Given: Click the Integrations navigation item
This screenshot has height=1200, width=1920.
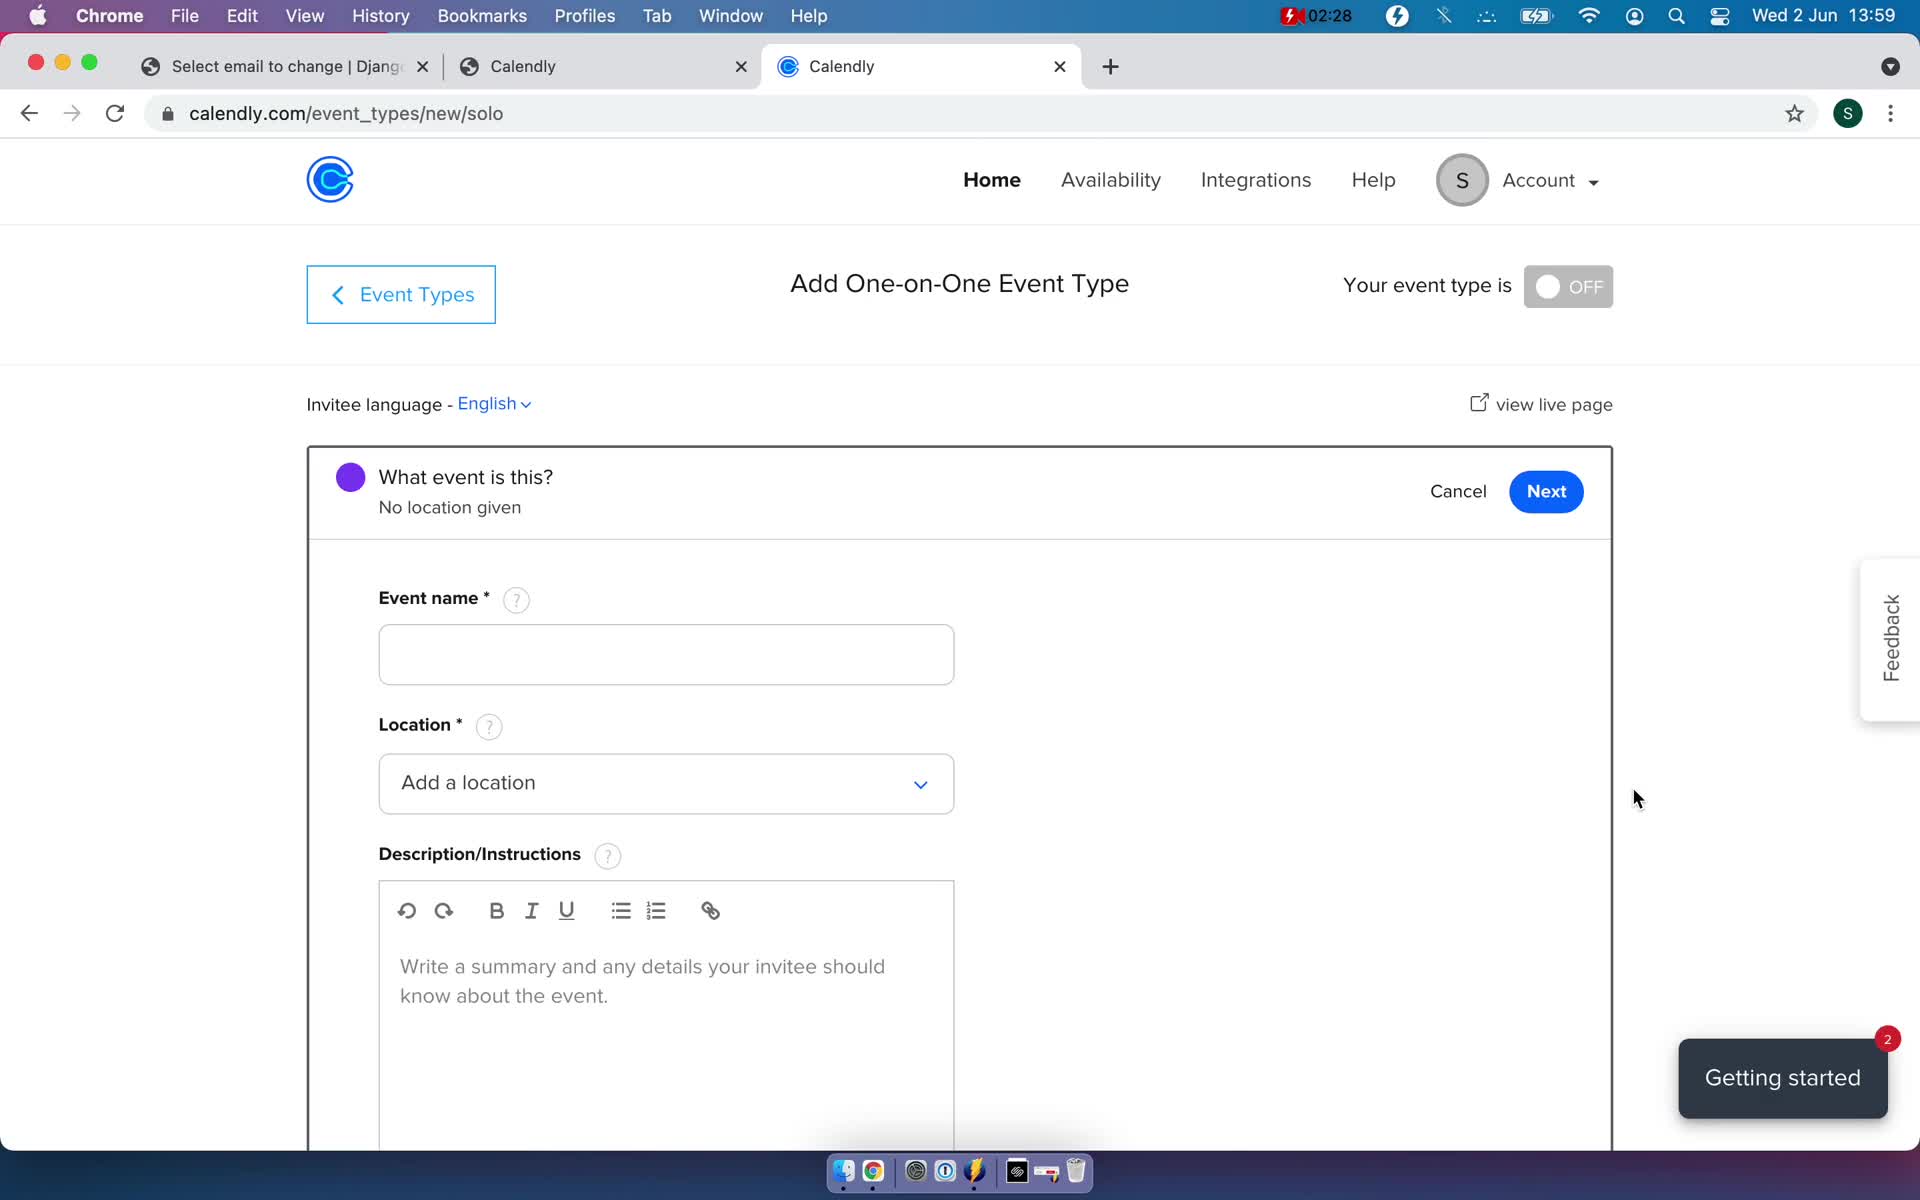Looking at the screenshot, I should [x=1257, y=180].
